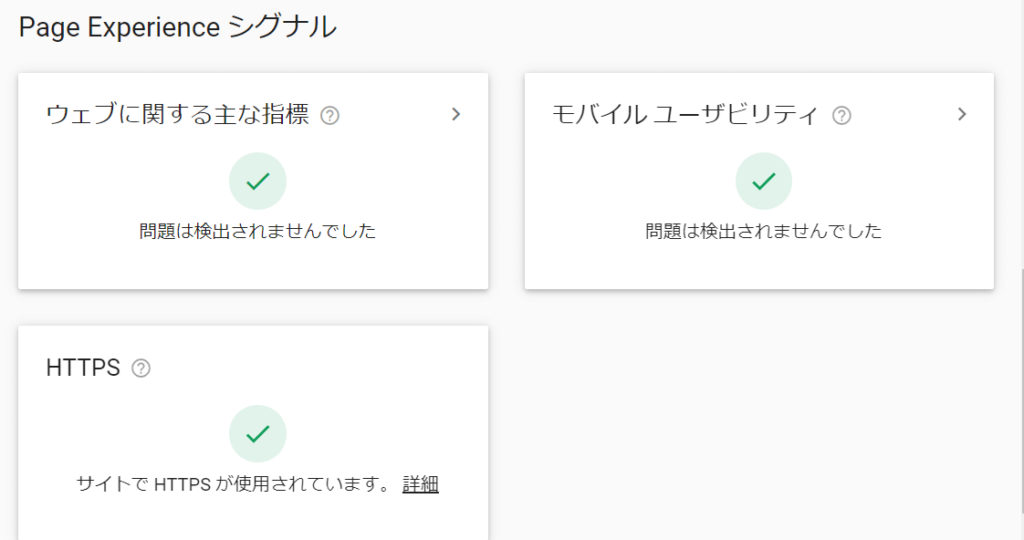Expand ウェブに関する主な指標 with chevron arrow
This screenshot has width=1024, height=540.
[x=456, y=114]
